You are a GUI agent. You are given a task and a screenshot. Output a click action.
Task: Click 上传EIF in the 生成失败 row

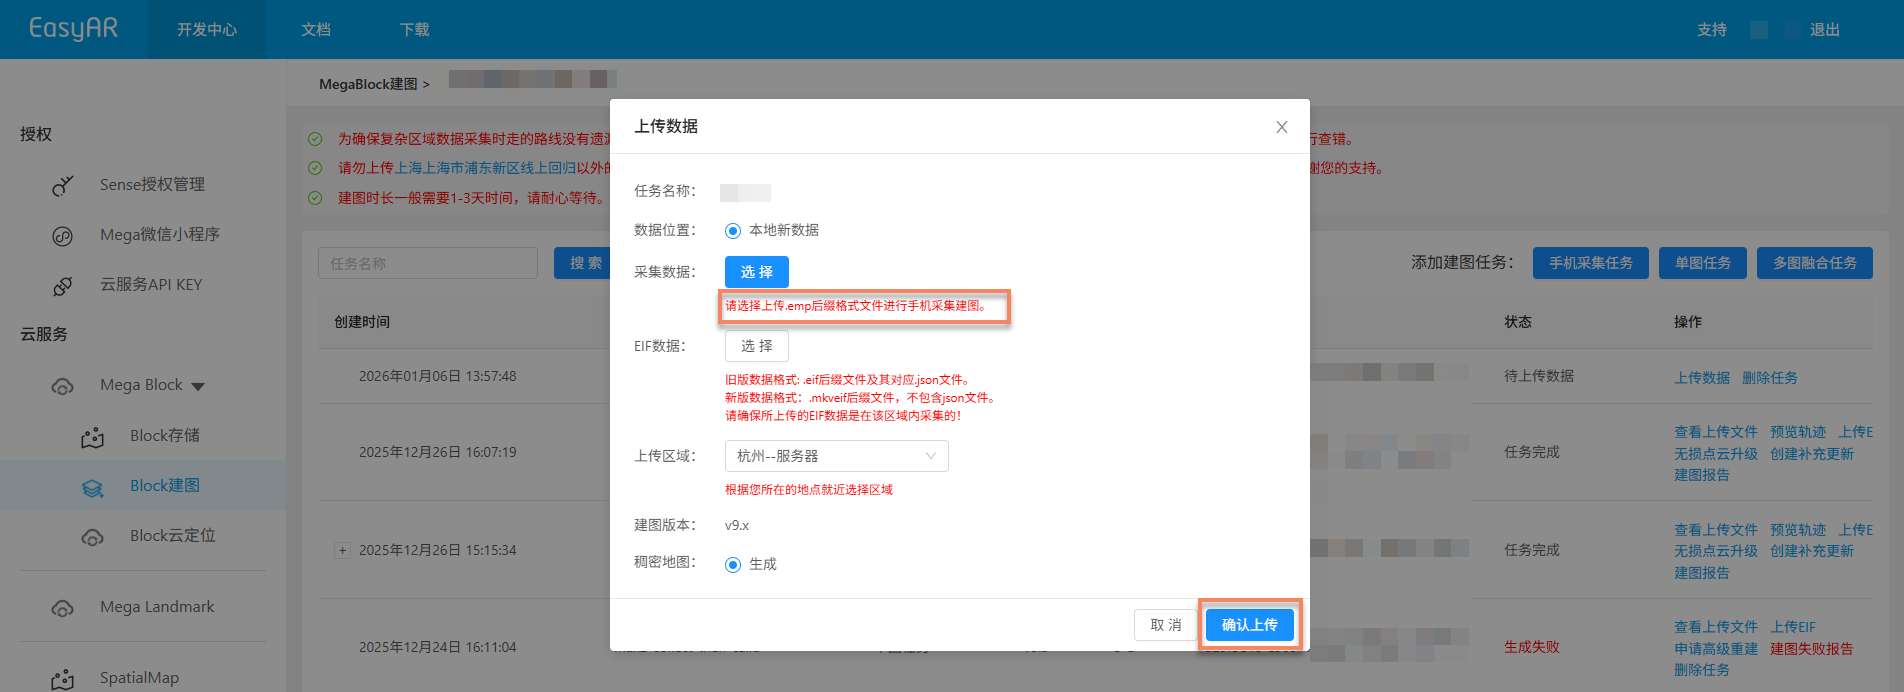(x=1793, y=627)
